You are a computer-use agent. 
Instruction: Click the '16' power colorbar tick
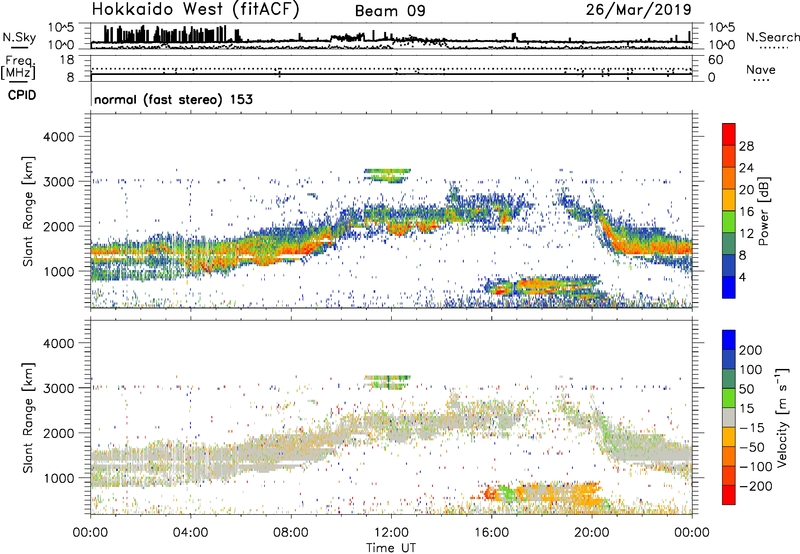tap(746, 212)
